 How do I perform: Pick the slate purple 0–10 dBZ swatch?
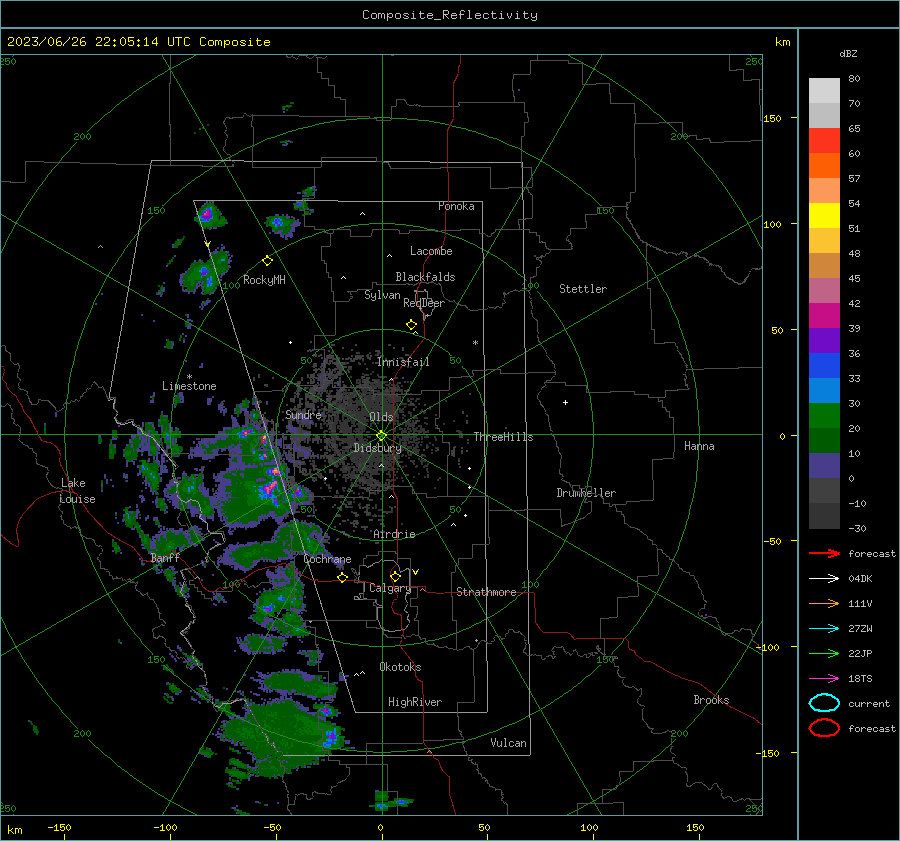824,465
